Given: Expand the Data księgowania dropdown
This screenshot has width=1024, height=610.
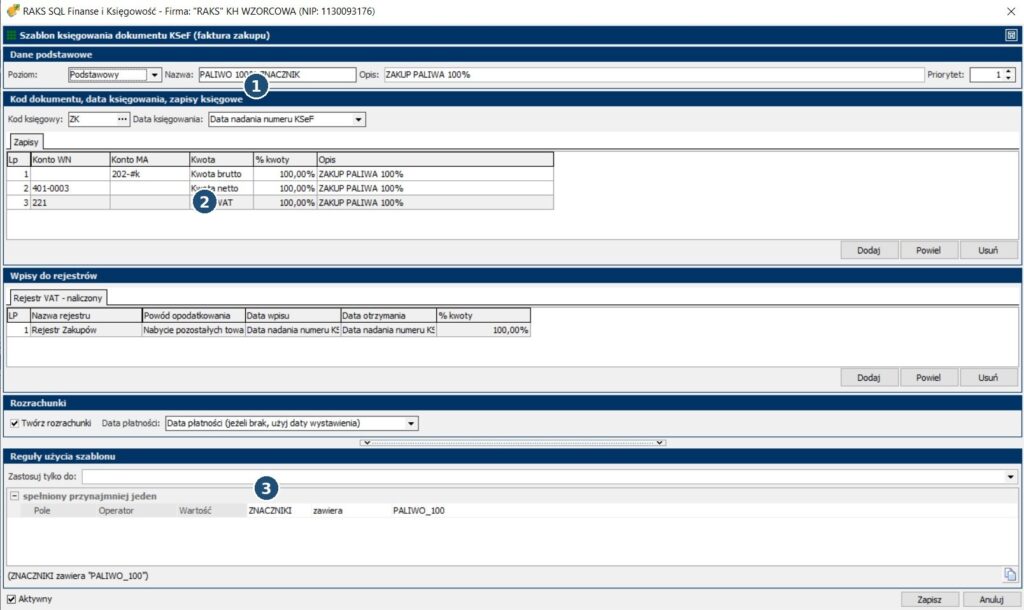Looking at the screenshot, I should point(359,120).
